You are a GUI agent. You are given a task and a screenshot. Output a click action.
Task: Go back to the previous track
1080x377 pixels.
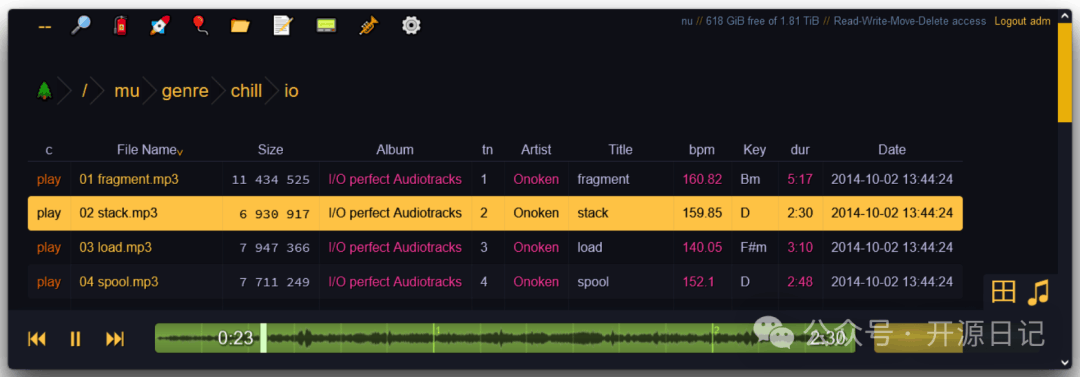[x=37, y=338]
